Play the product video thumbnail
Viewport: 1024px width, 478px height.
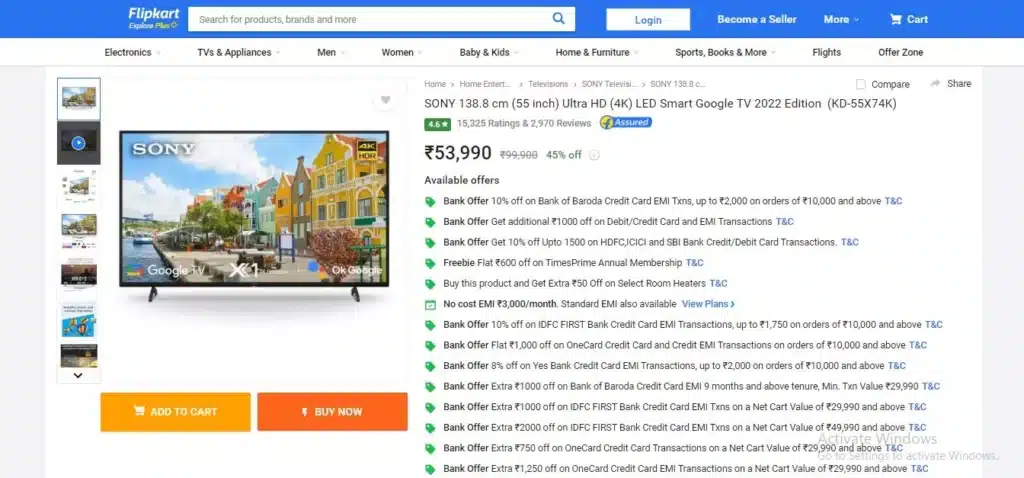[78, 142]
